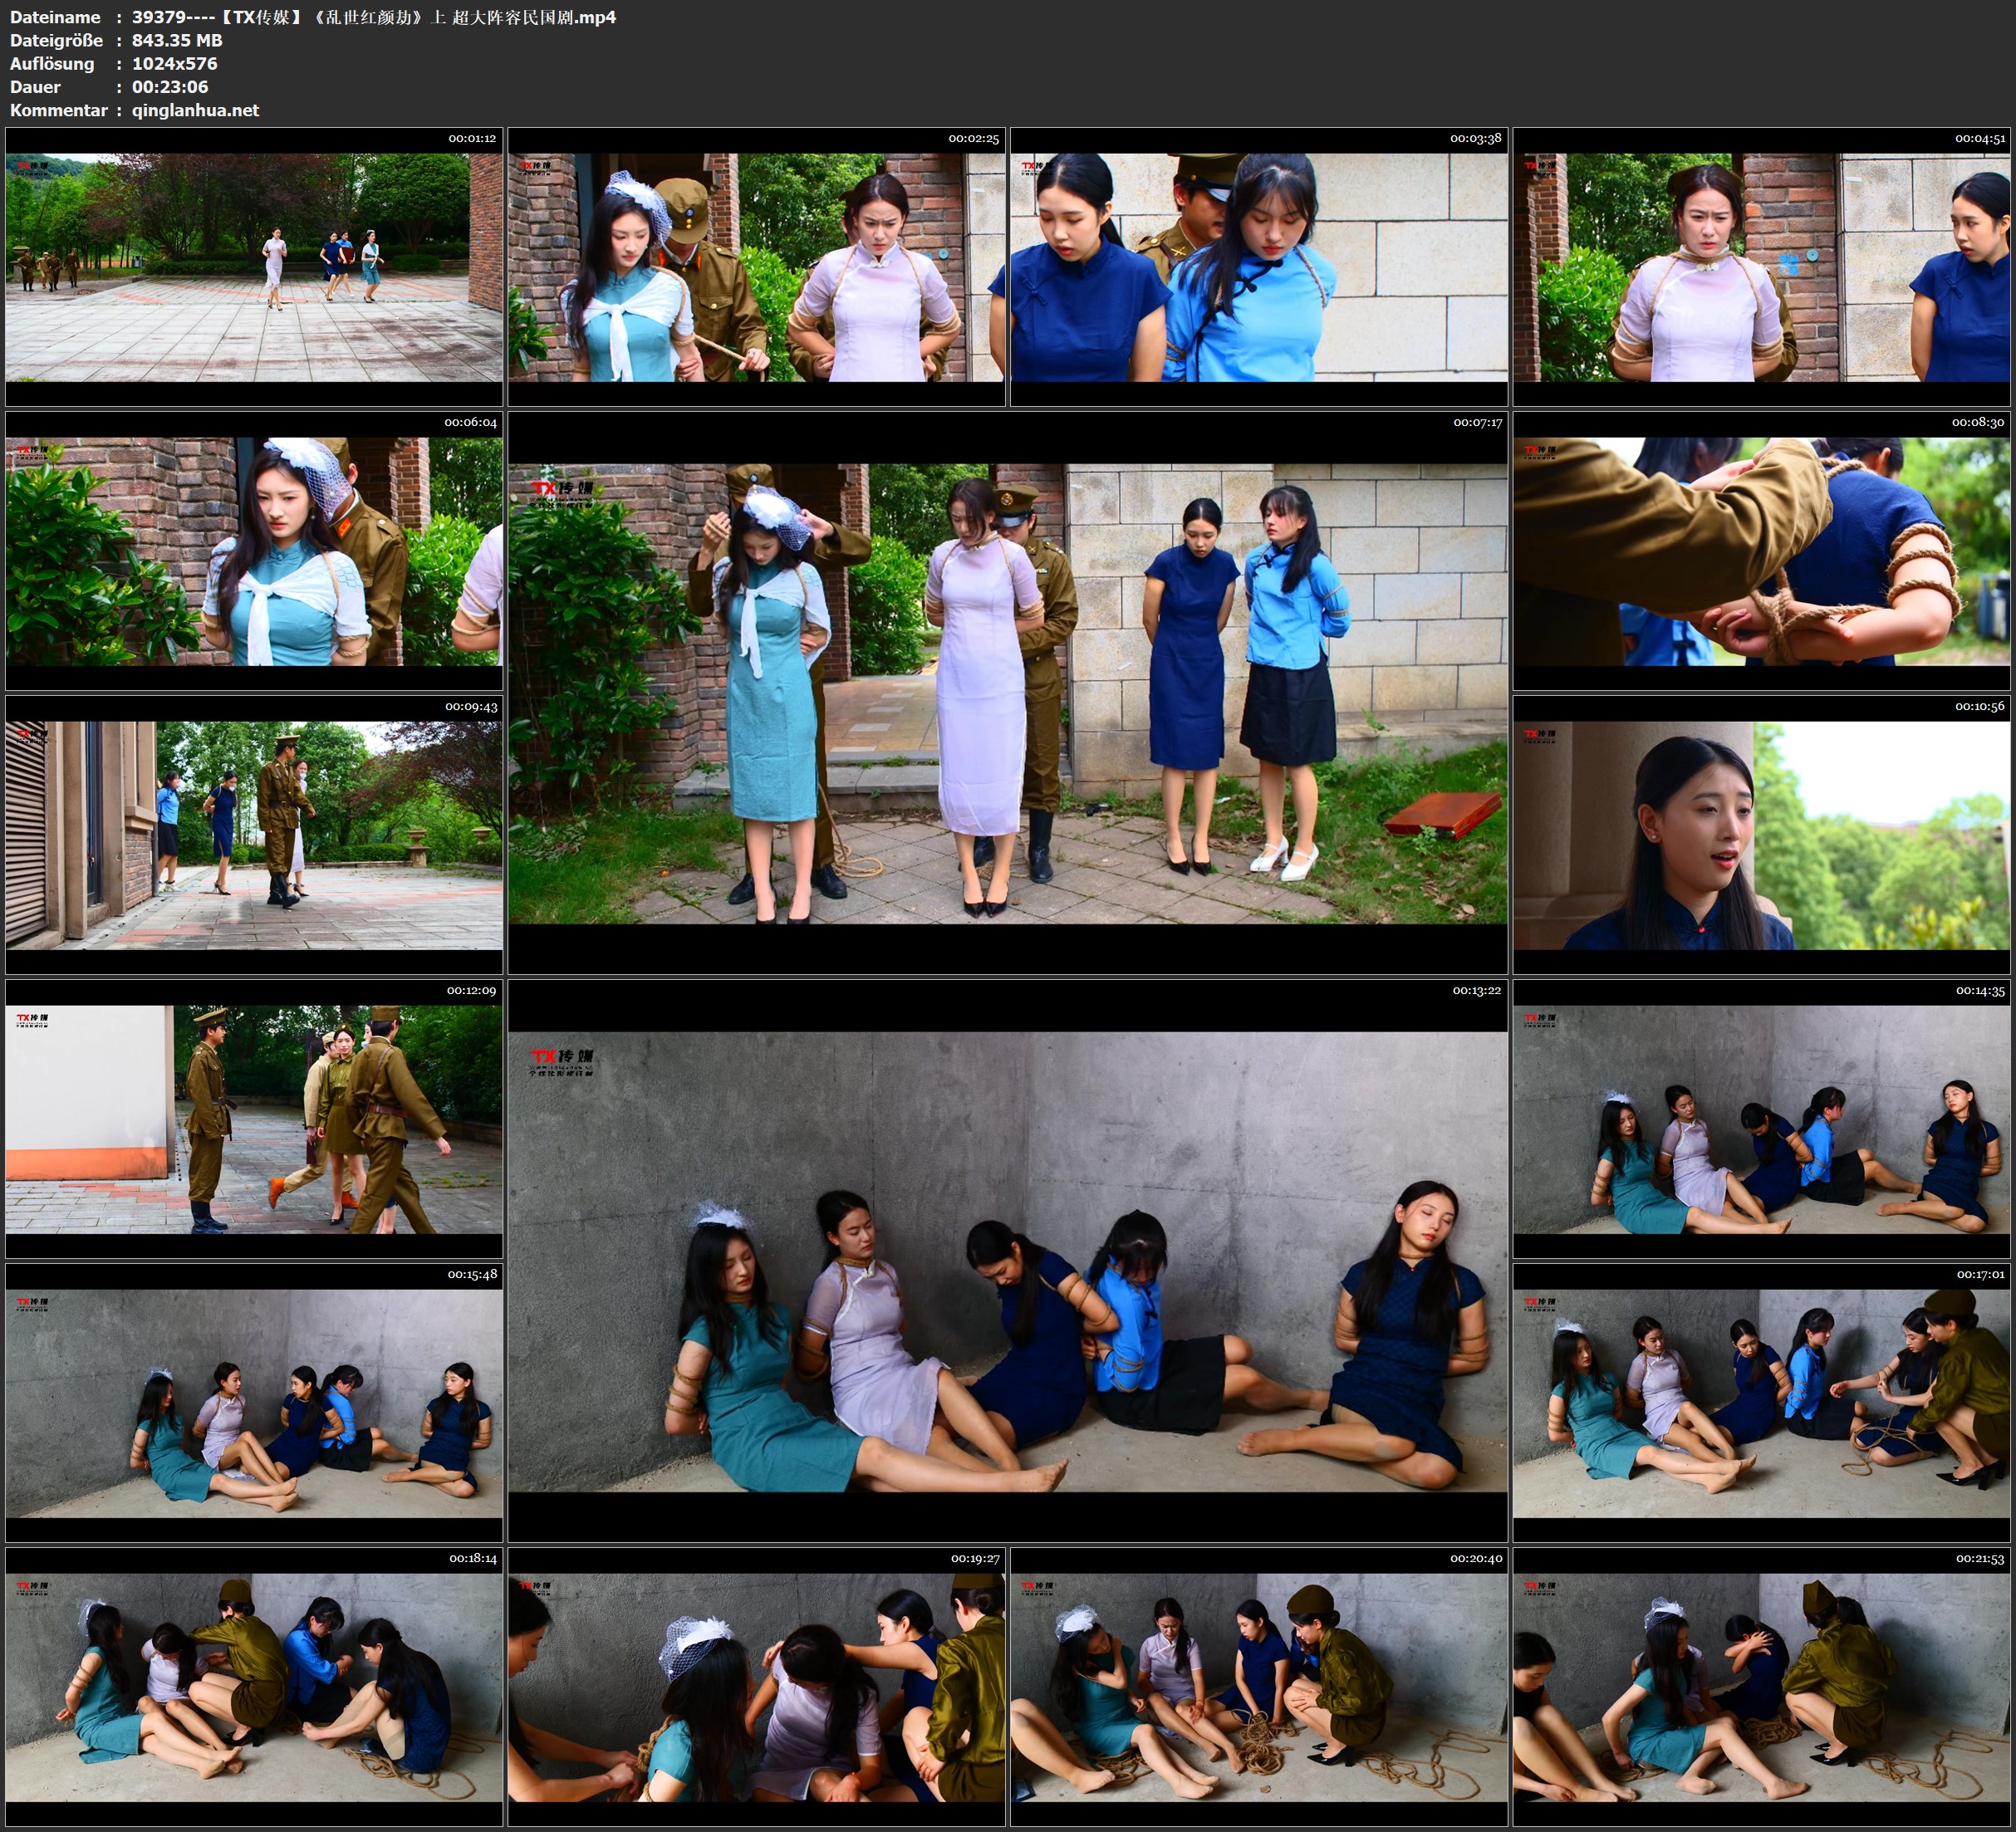Open the frame marked 00:17:01

[x=1761, y=1403]
